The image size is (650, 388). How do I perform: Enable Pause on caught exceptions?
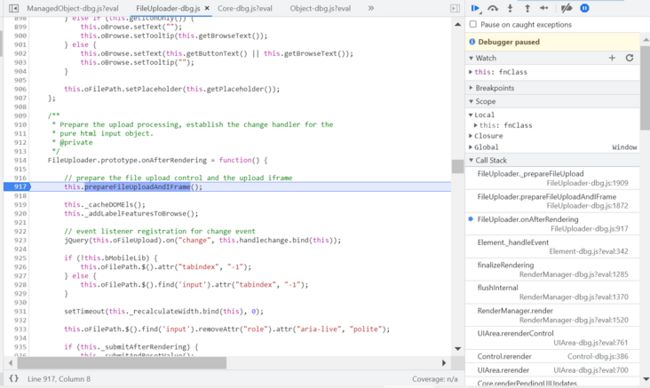click(473, 24)
